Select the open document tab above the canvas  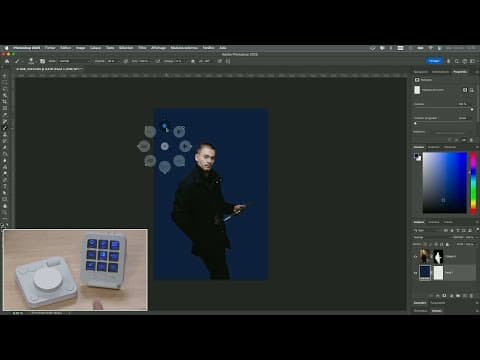(x=49, y=69)
